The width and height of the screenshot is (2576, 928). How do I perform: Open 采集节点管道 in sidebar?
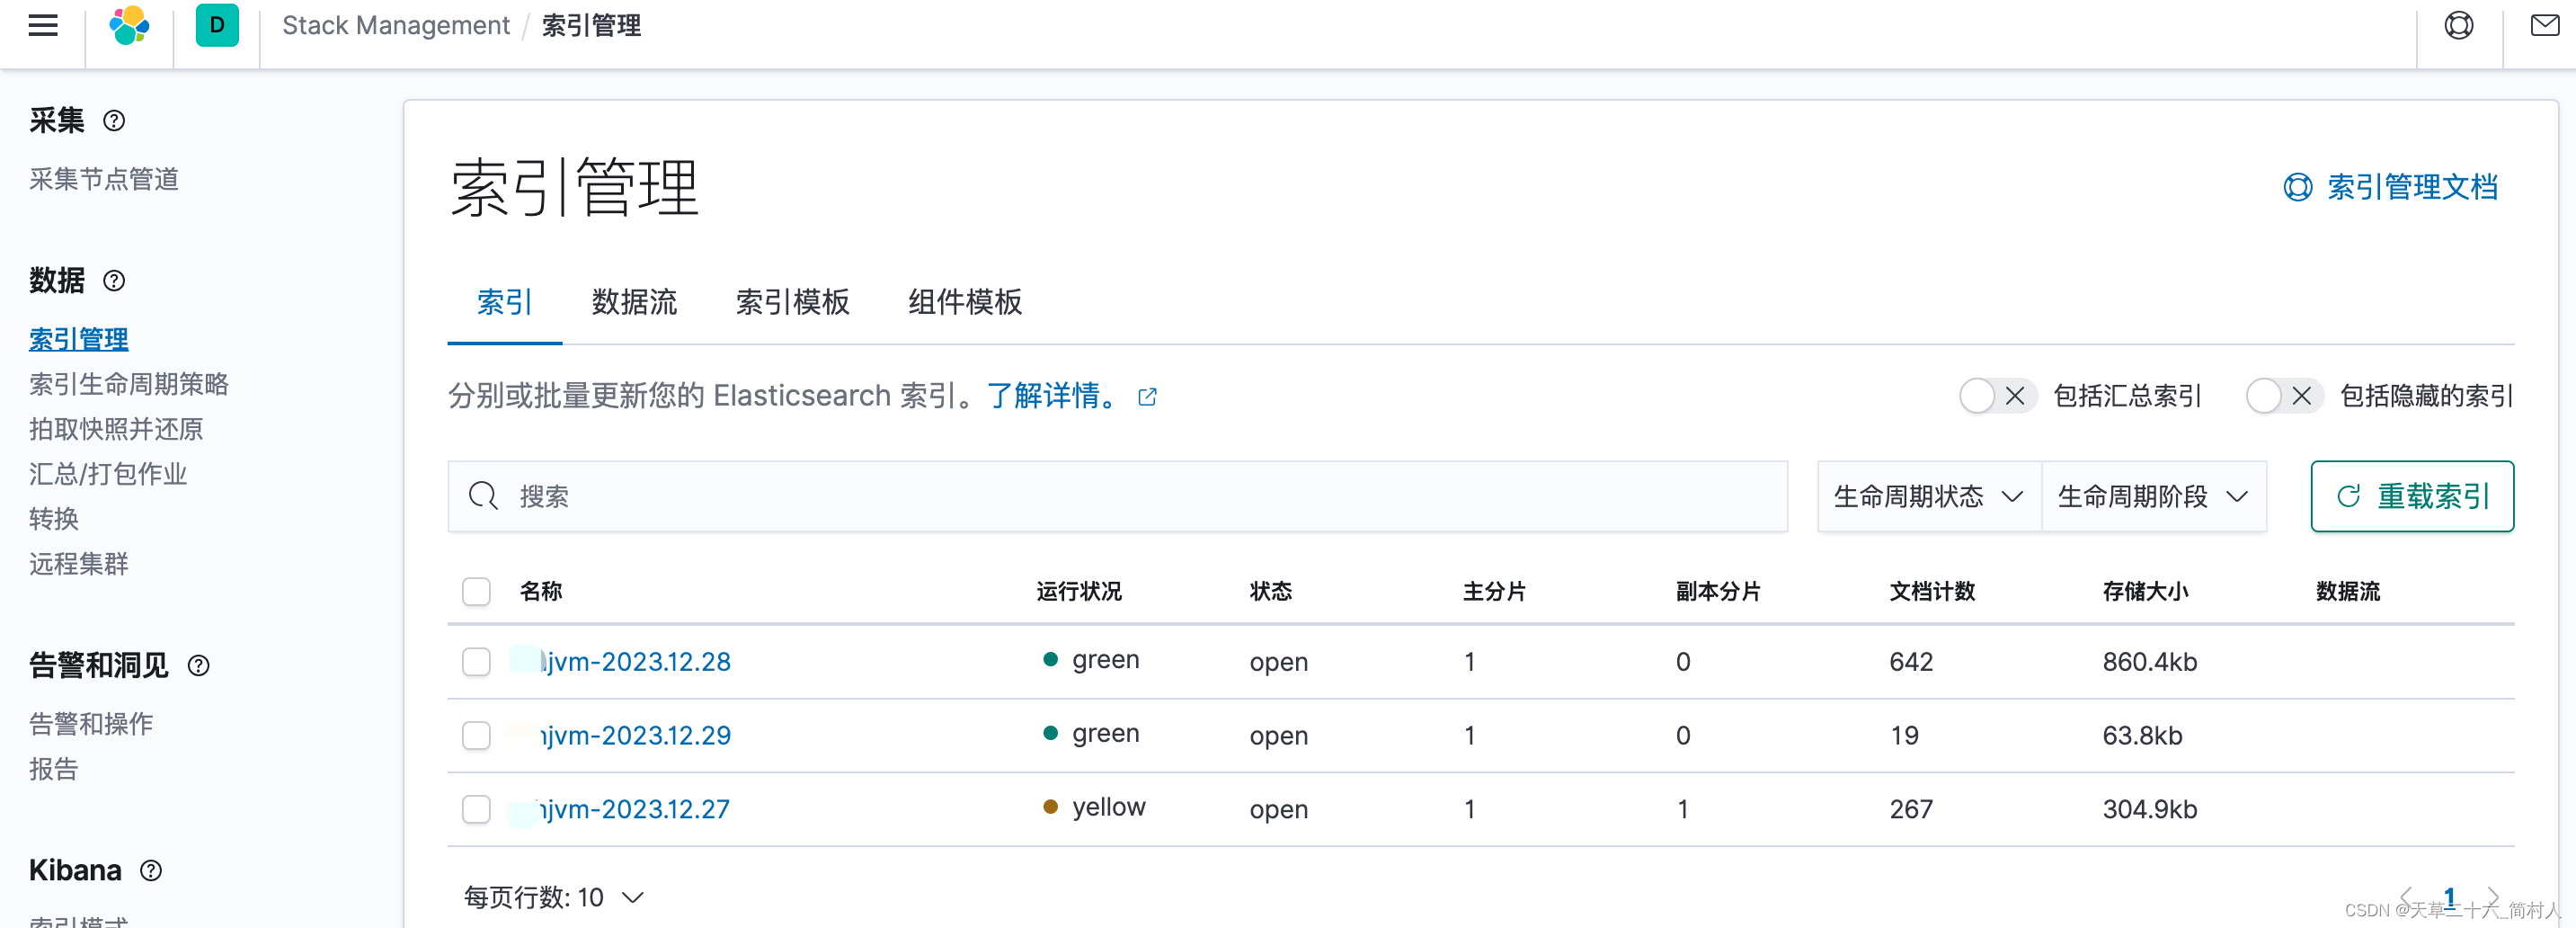click(x=104, y=179)
